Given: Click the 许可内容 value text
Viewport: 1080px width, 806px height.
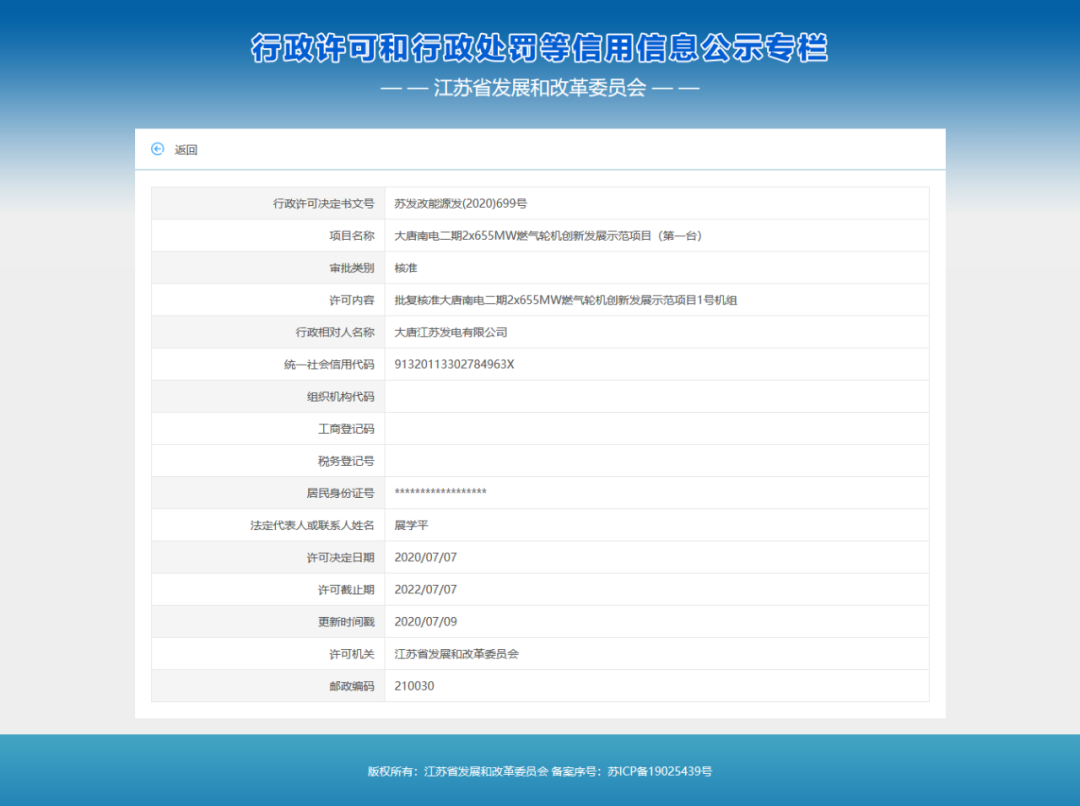Looking at the screenshot, I should tap(565, 300).
